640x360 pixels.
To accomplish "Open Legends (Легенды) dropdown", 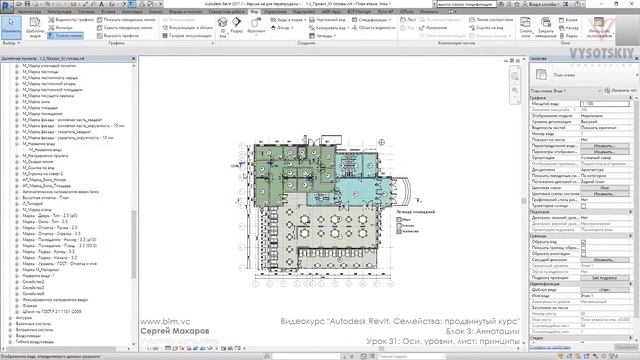I will coord(322,36).
